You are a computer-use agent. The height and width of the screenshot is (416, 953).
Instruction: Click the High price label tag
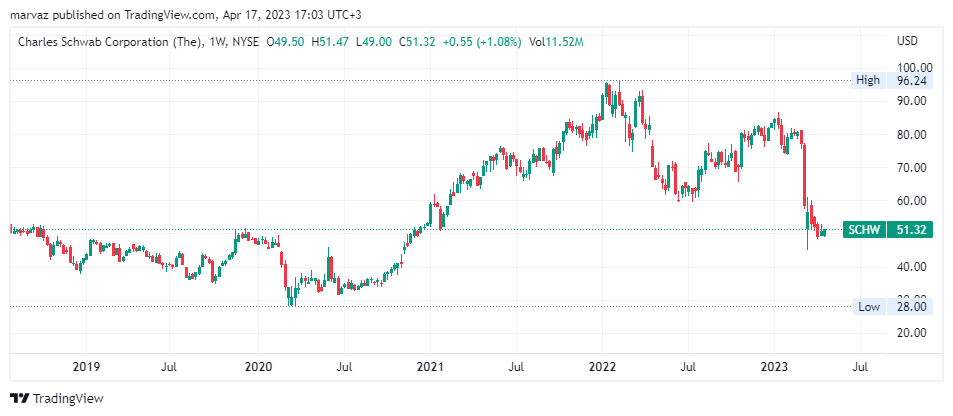[x=868, y=80]
